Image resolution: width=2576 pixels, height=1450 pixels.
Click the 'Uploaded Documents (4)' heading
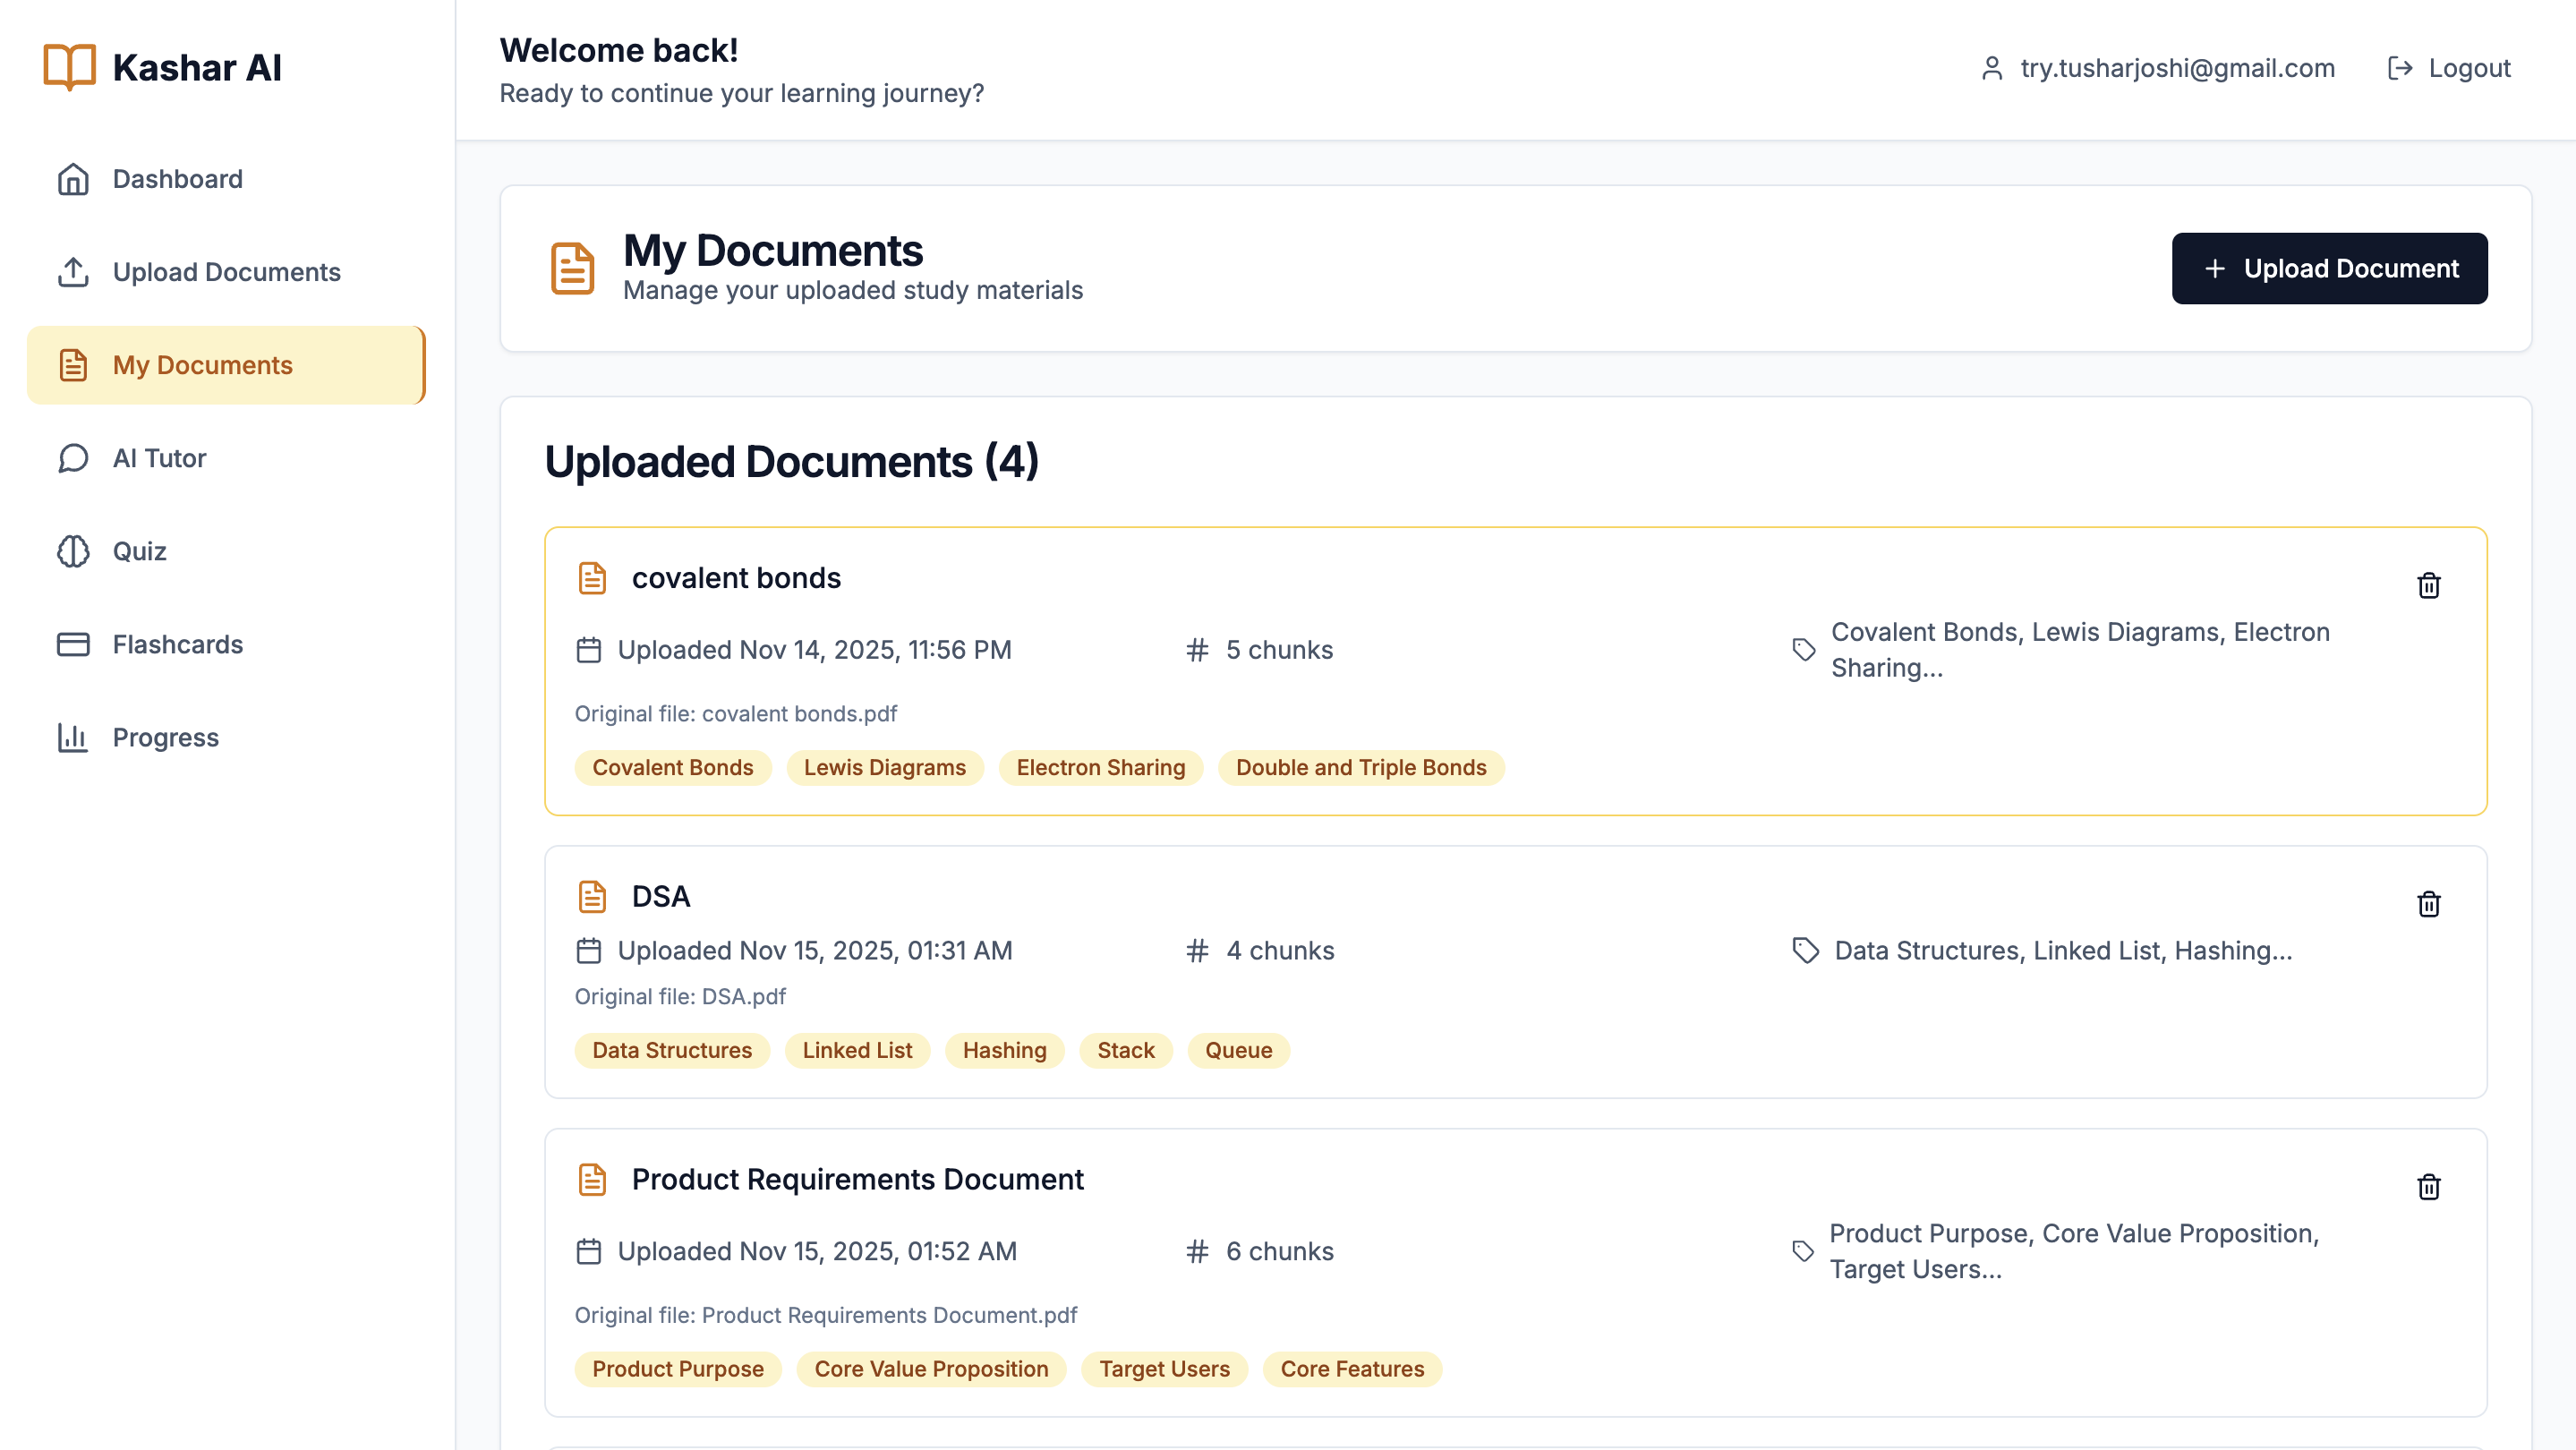pos(792,462)
